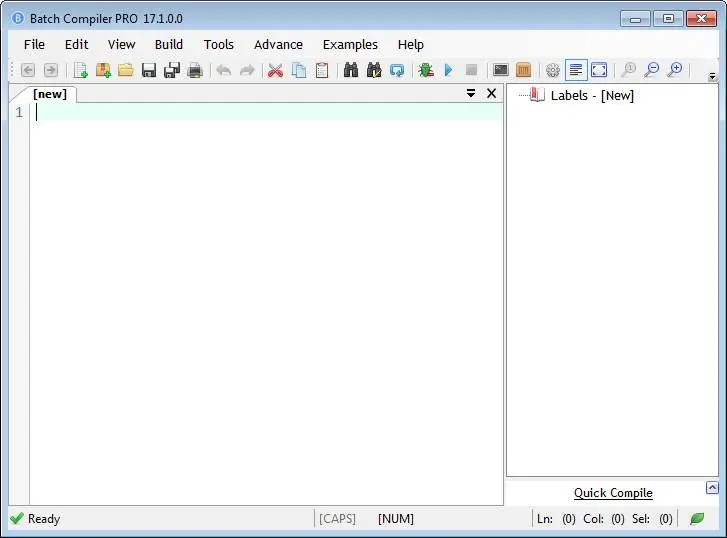Open the Advance menu
This screenshot has height=538, width=727.
[278, 45]
